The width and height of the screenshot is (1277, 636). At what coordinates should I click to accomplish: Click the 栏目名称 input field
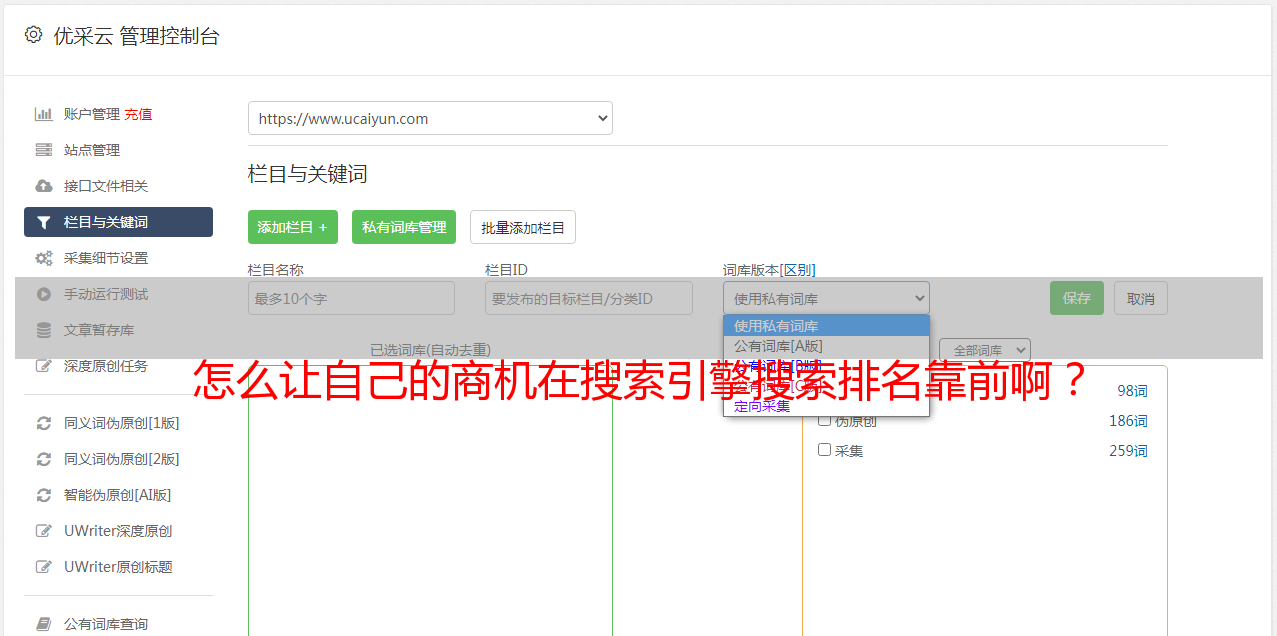click(x=351, y=298)
